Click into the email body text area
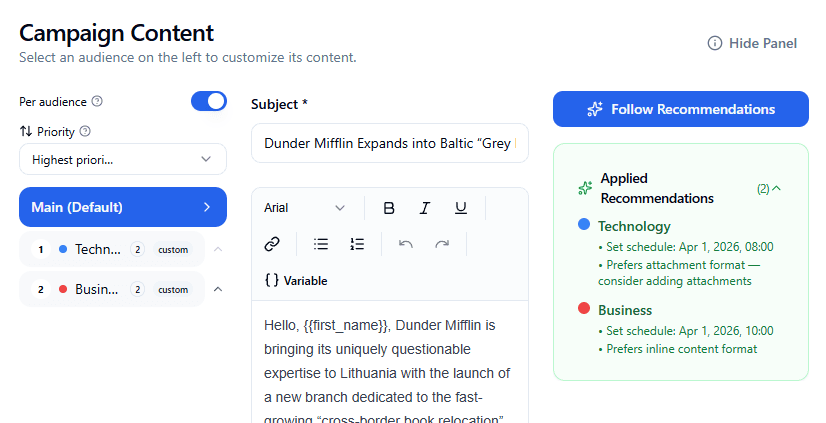Screen dimensions: 826x423 [390, 362]
